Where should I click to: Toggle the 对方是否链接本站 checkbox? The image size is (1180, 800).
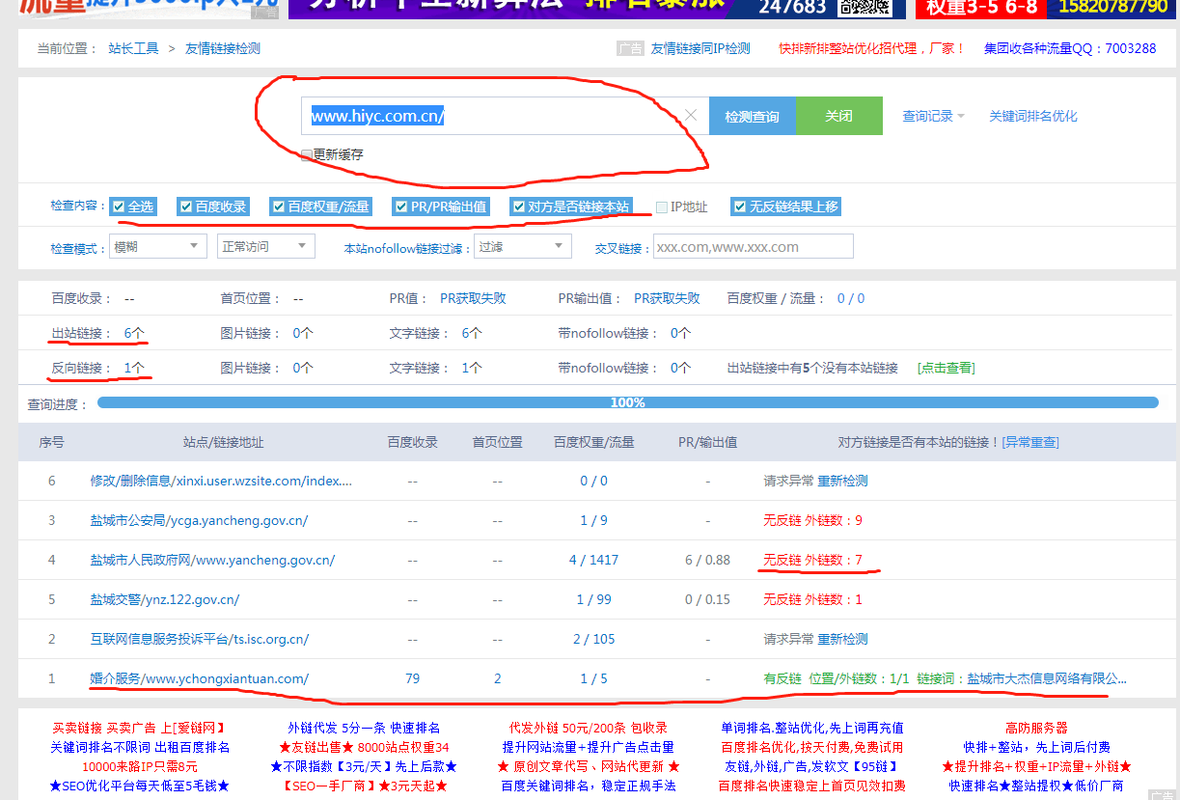tap(519, 206)
